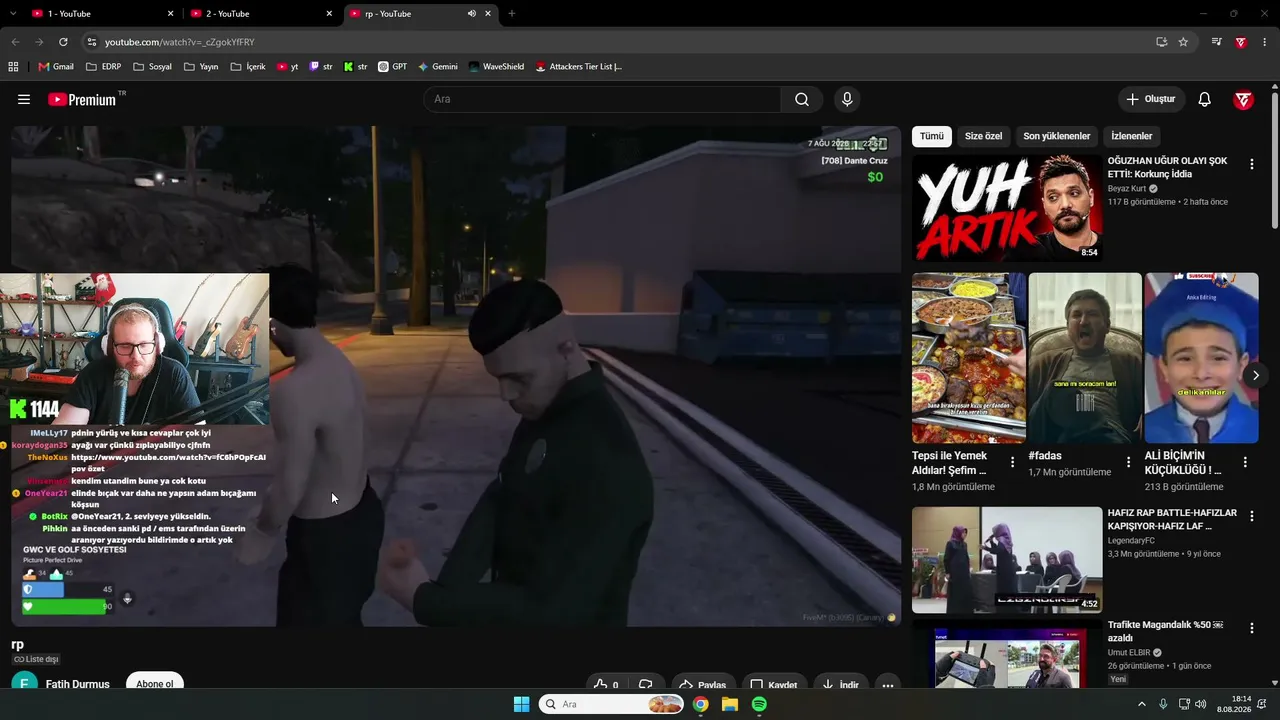
Task: Open options for ALİ BİÇİM'İN short
Action: 1245,462
